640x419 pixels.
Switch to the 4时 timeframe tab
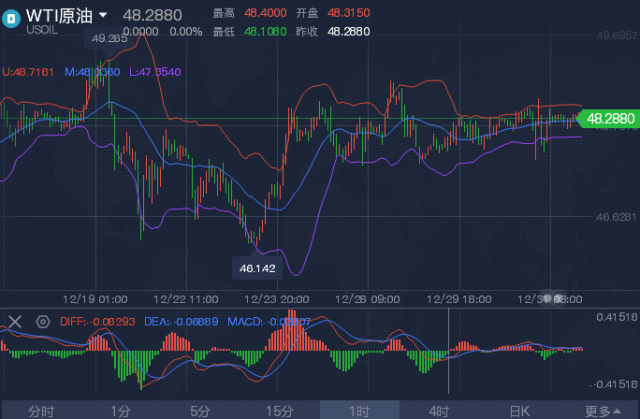pyautogui.click(x=439, y=411)
